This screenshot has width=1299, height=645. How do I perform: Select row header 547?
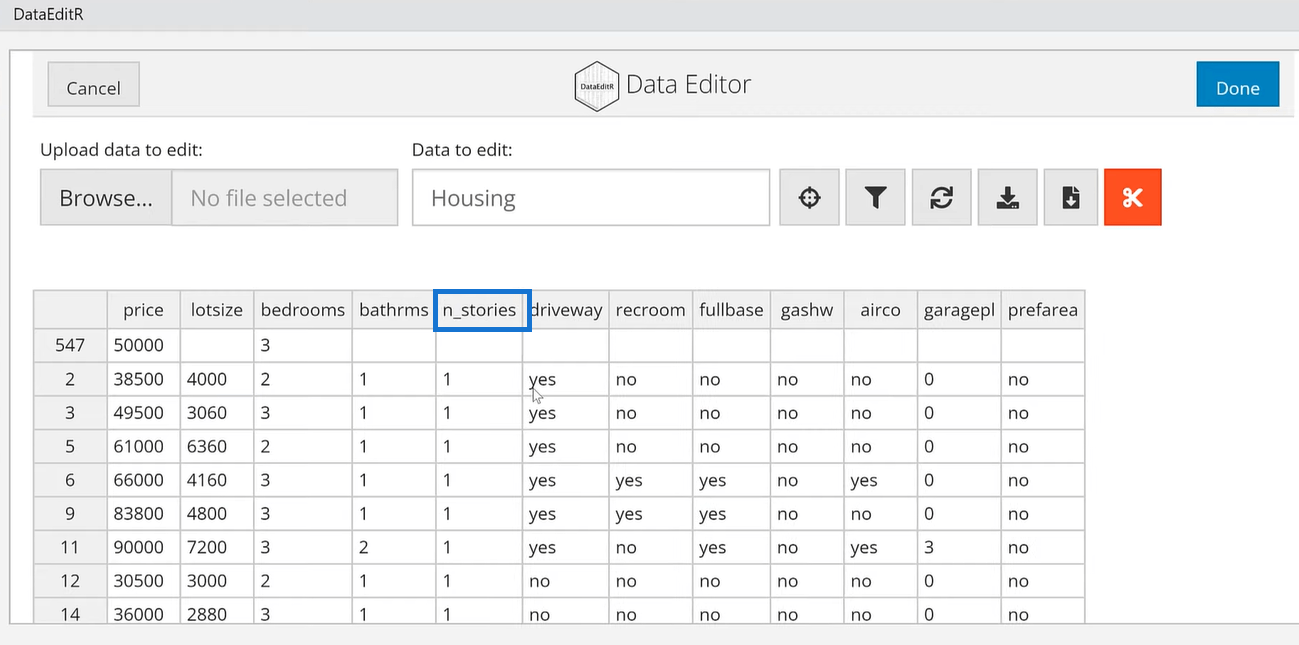[70, 345]
